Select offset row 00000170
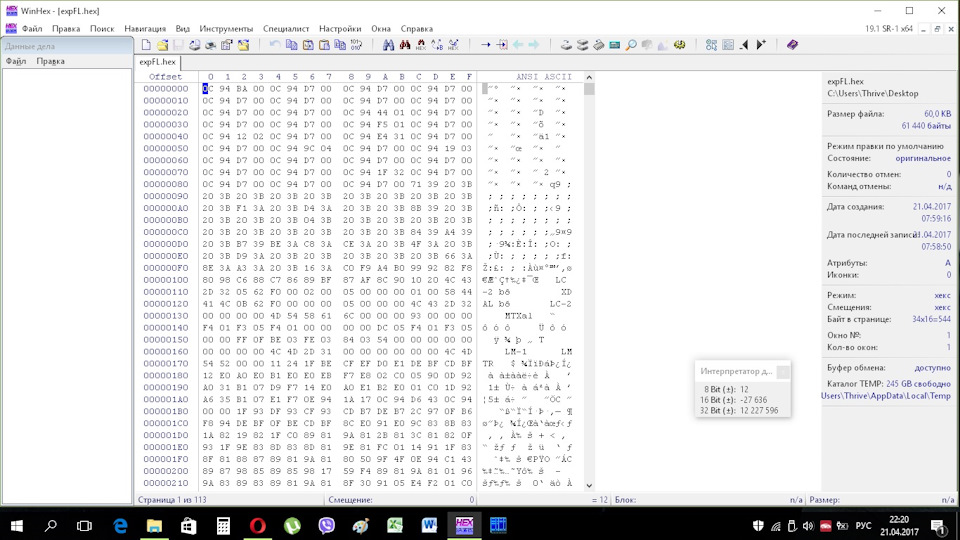The width and height of the screenshot is (960, 540). coord(166,364)
